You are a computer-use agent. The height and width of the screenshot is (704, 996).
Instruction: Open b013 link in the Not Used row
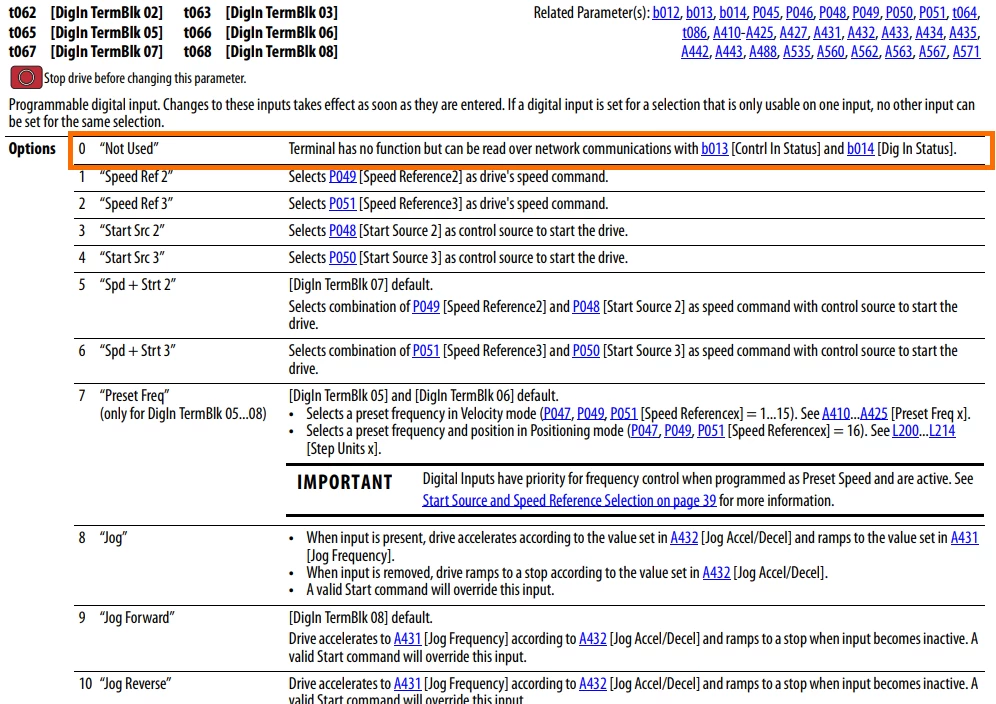715,149
